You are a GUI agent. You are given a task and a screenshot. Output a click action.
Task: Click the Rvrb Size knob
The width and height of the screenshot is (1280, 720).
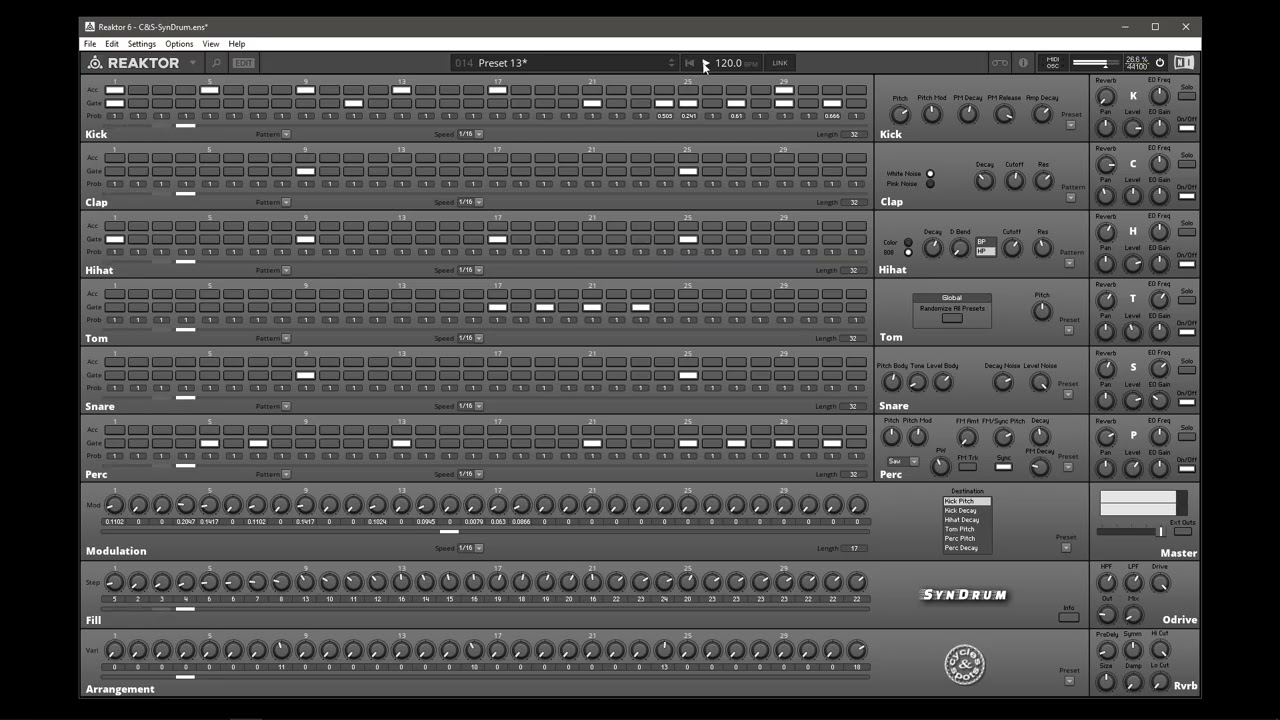point(1106,682)
